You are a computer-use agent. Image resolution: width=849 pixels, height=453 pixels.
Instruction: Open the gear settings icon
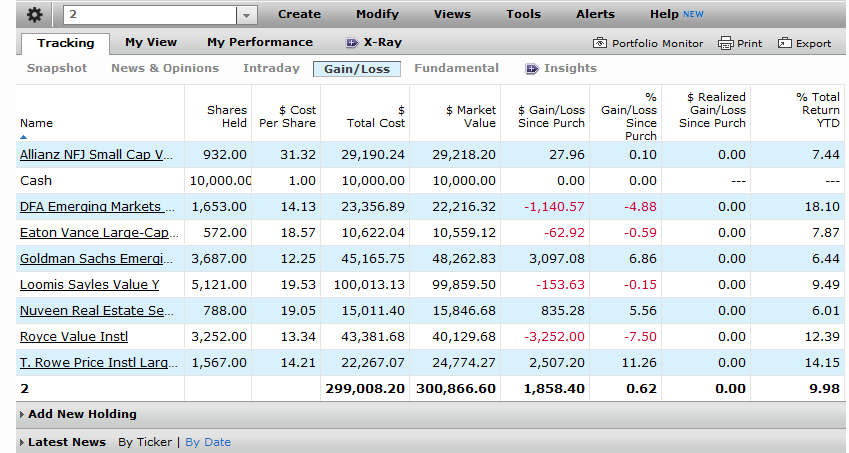[35, 15]
